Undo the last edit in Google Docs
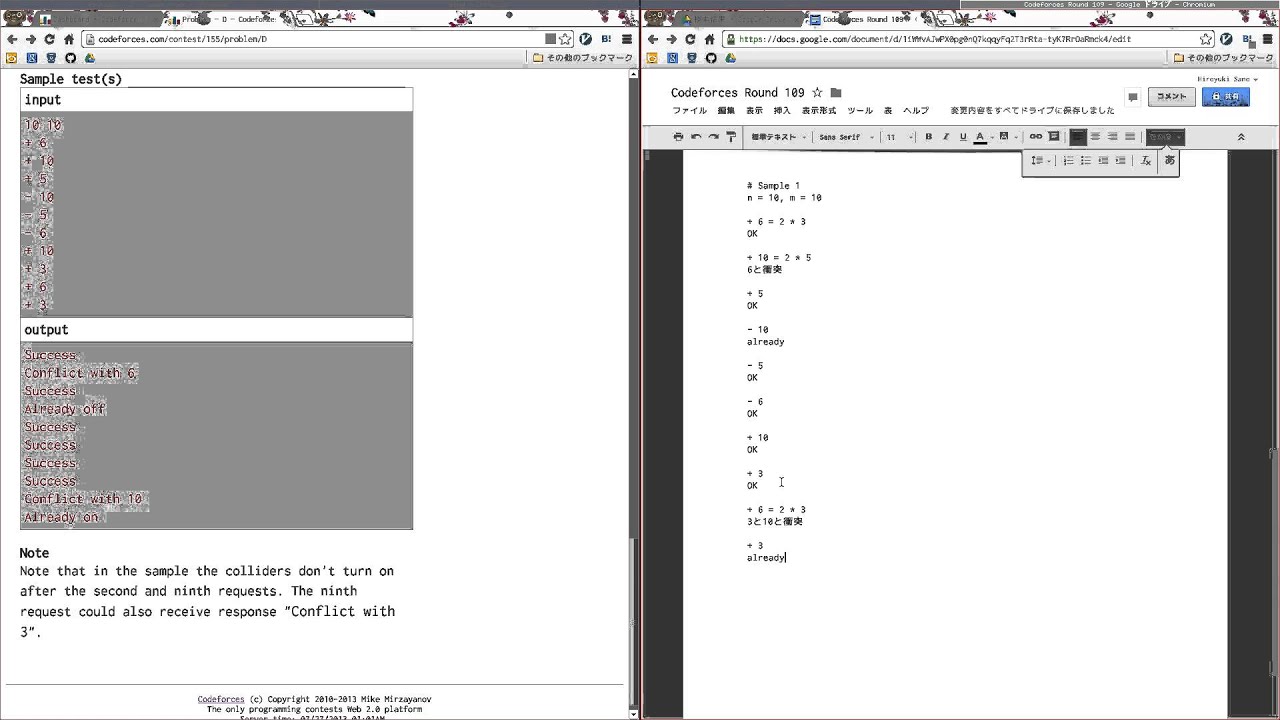The image size is (1280, 720). click(696, 137)
